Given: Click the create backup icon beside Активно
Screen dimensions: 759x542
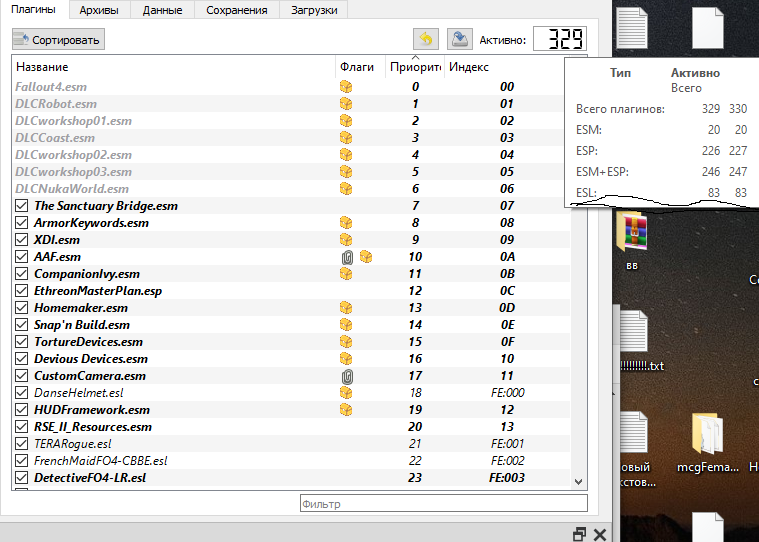Looking at the screenshot, I should tap(459, 39).
